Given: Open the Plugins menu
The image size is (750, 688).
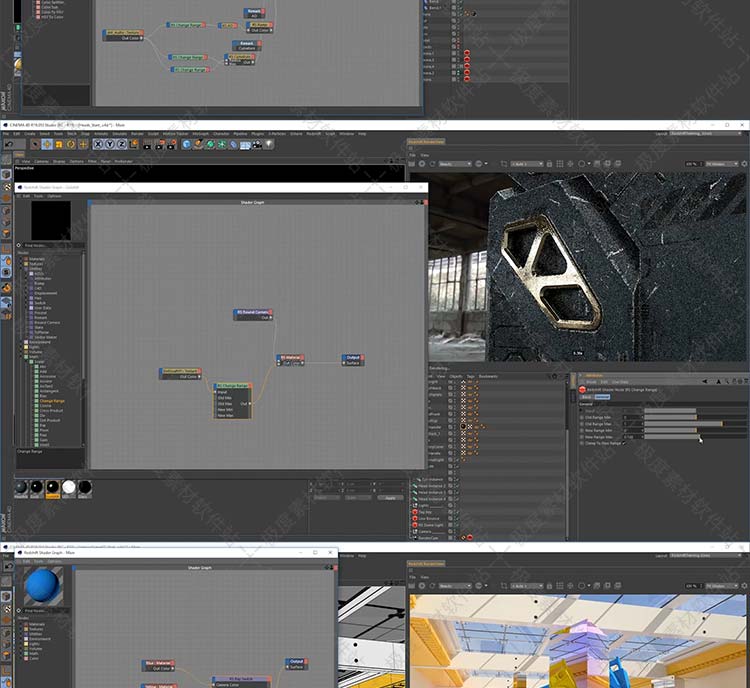Looking at the screenshot, I should pyautogui.click(x=257, y=133).
